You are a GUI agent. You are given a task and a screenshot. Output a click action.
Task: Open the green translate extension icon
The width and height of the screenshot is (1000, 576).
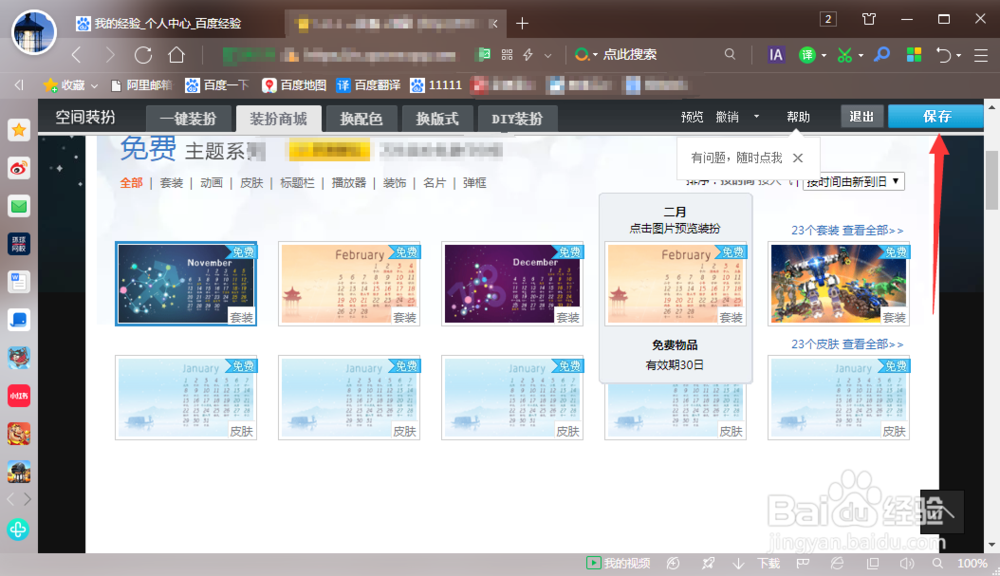point(807,55)
